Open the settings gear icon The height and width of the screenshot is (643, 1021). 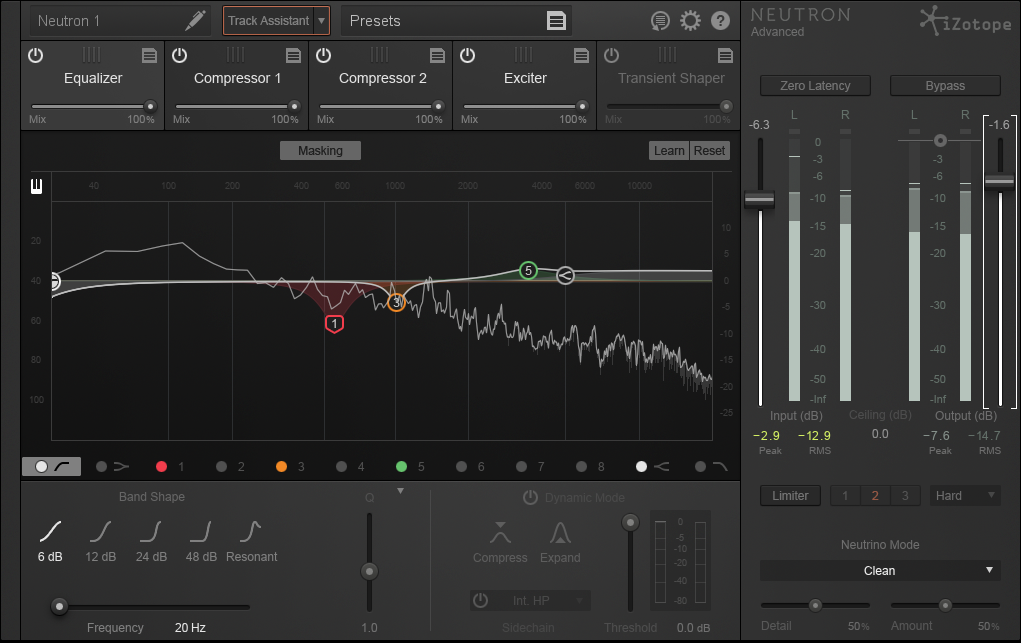click(690, 21)
